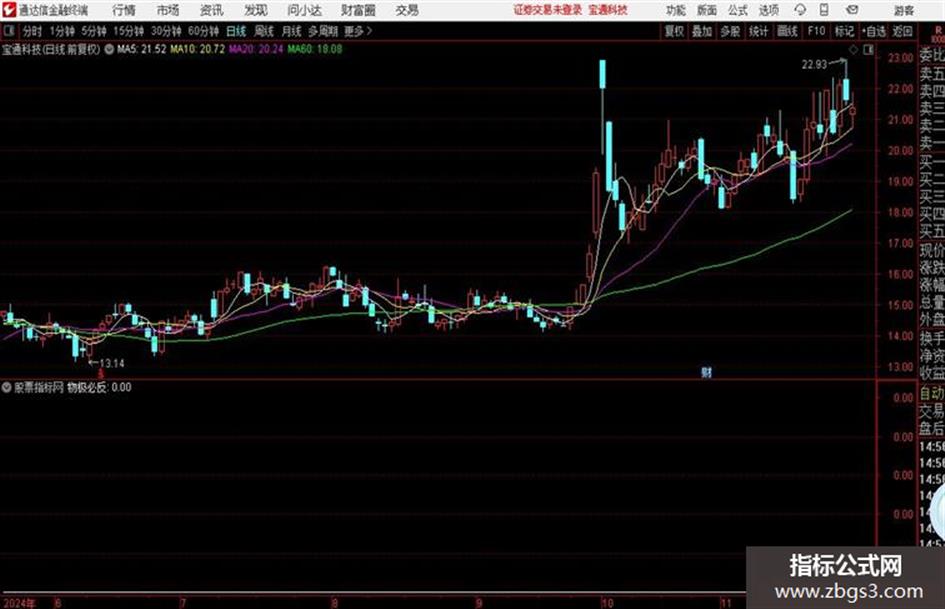Open main chart indicator dropdown beside 宝通科技

108,49
